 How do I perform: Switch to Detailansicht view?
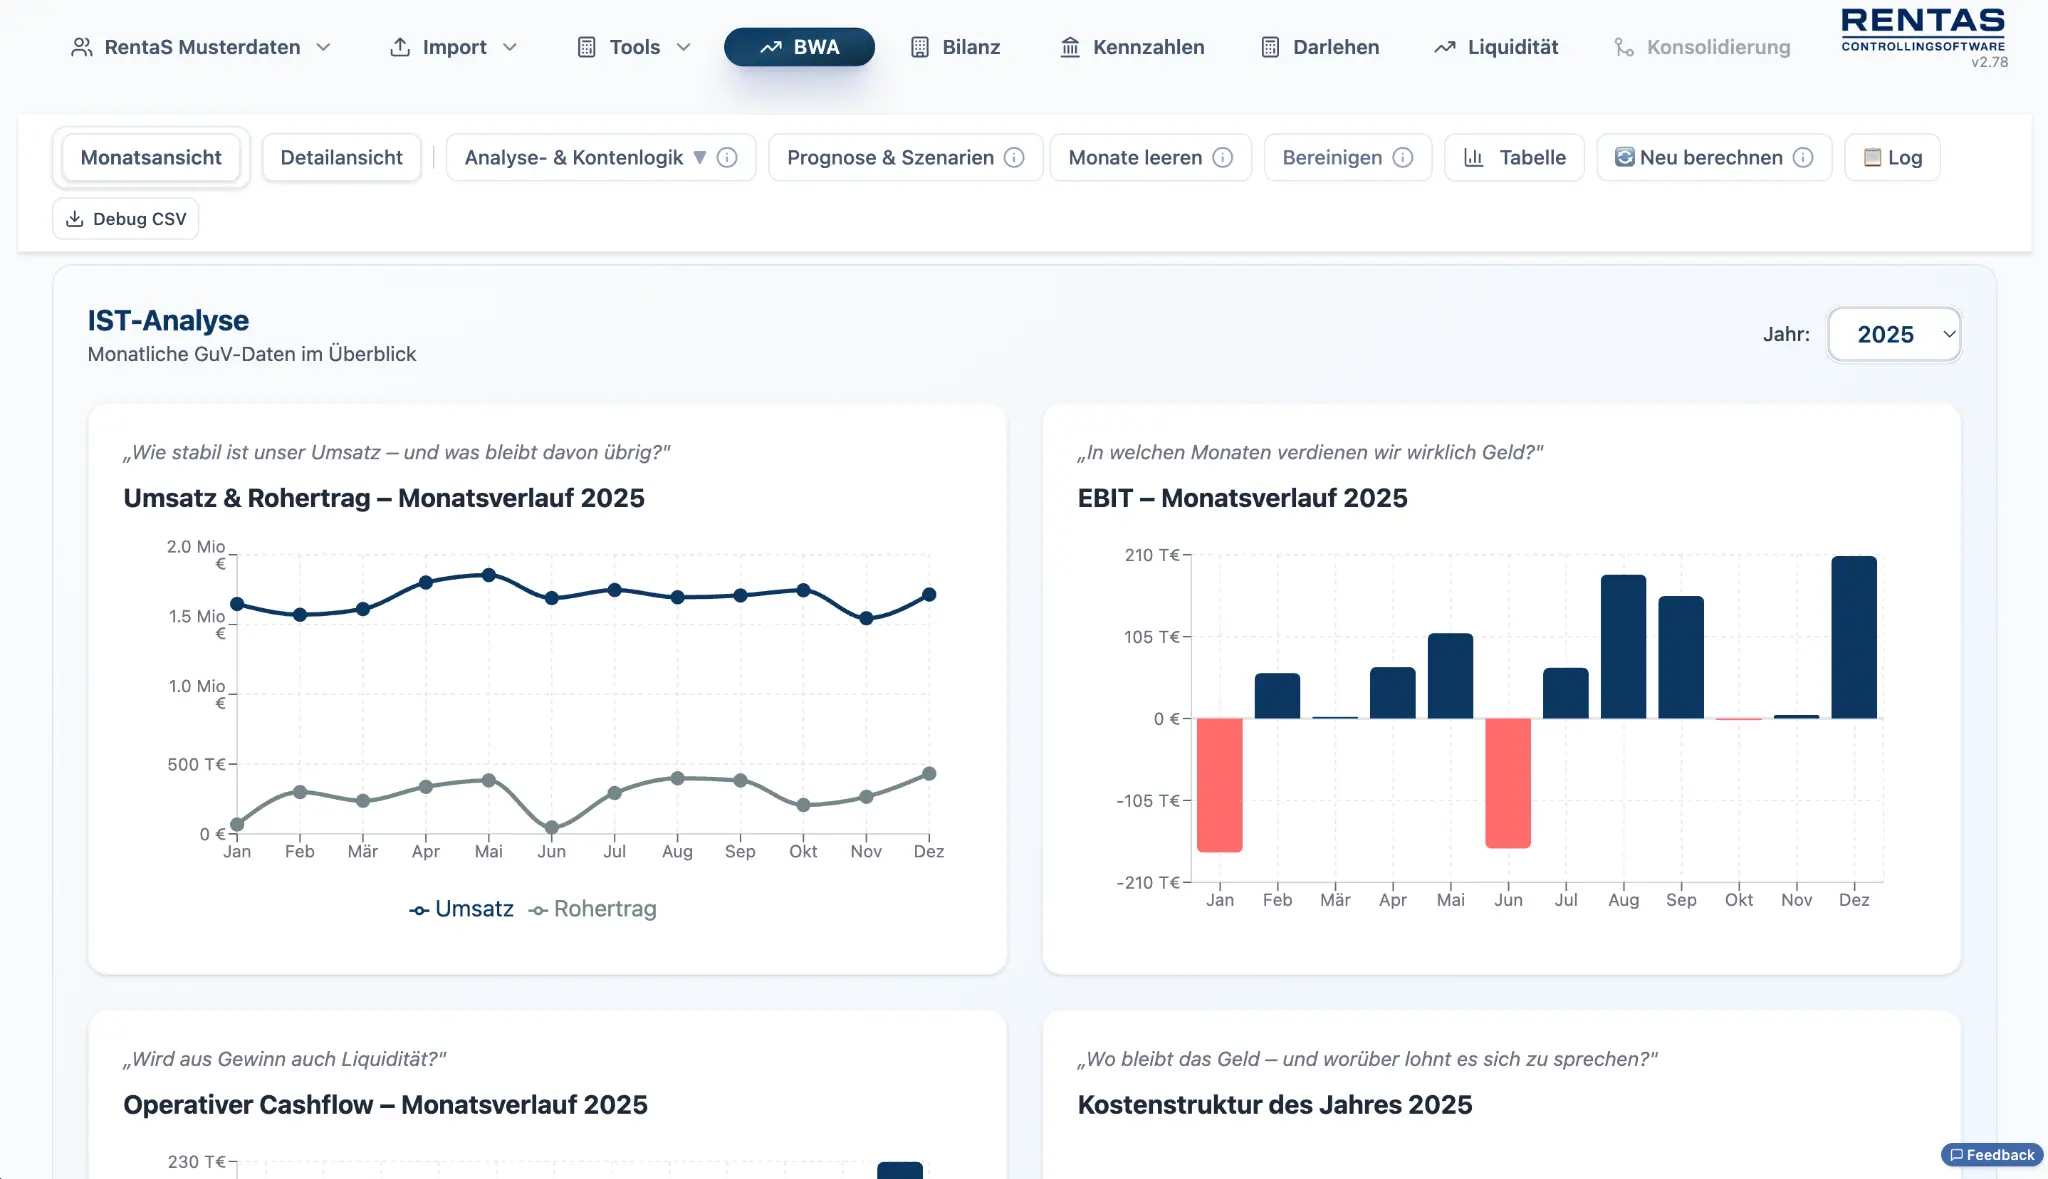[x=342, y=157]
